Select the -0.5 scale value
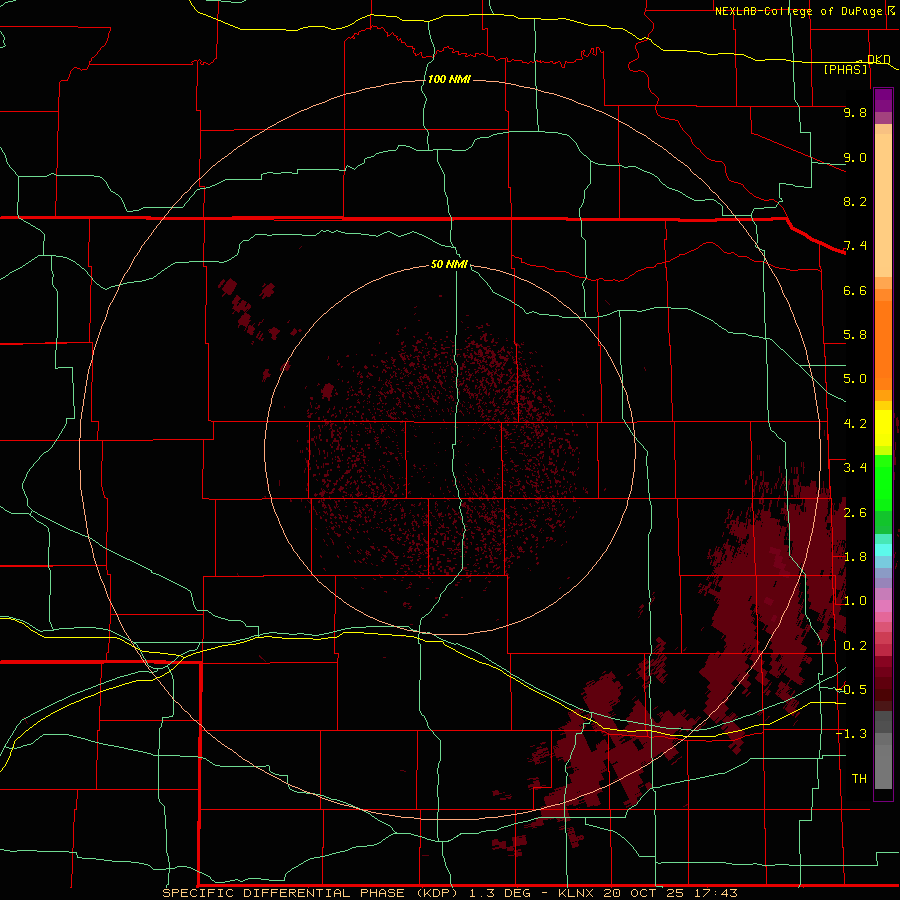Screen dimensions: 900x900 [x=851, y=690]
